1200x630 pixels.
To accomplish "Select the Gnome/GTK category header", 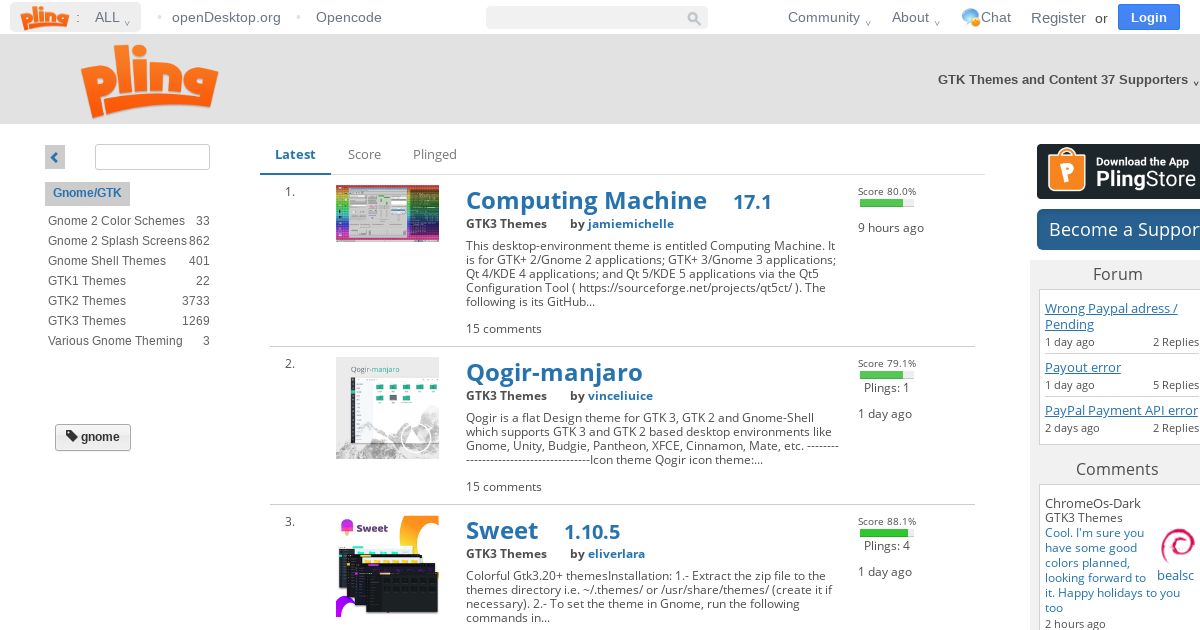I will (87, 194).
